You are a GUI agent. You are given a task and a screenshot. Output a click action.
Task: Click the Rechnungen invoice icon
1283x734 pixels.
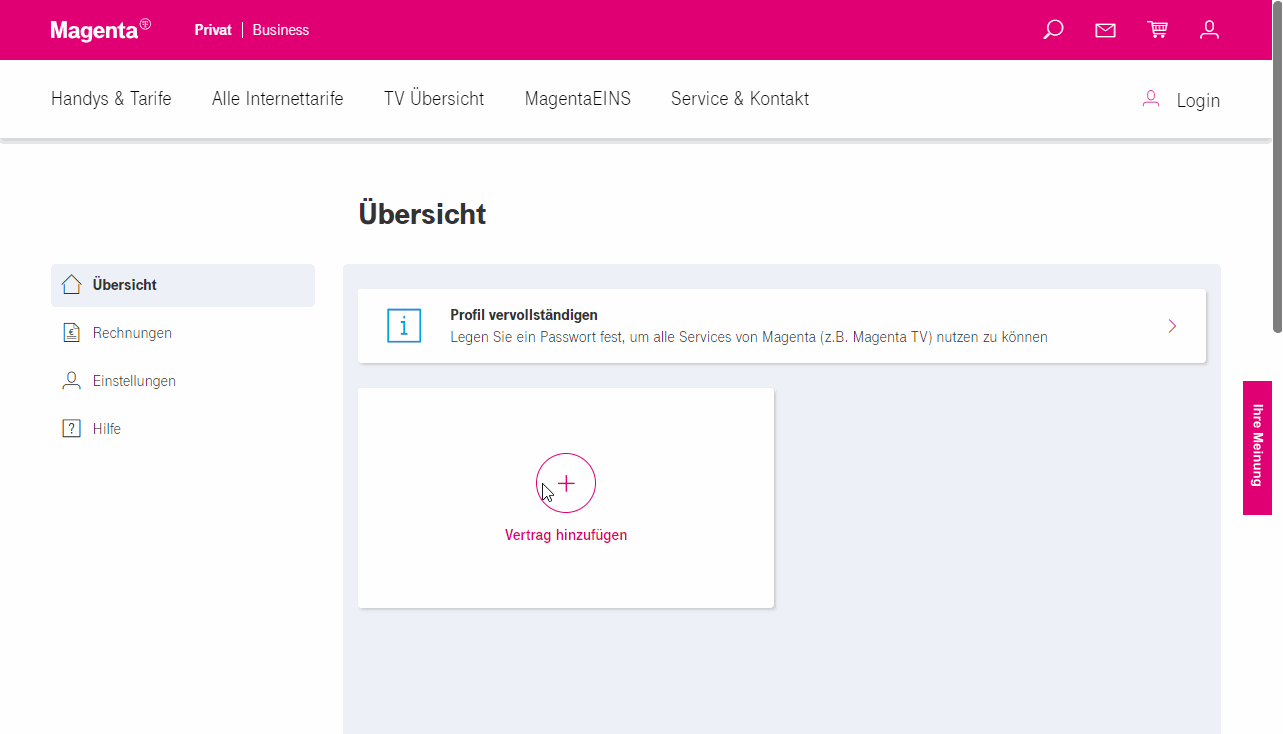click(70, 332)
